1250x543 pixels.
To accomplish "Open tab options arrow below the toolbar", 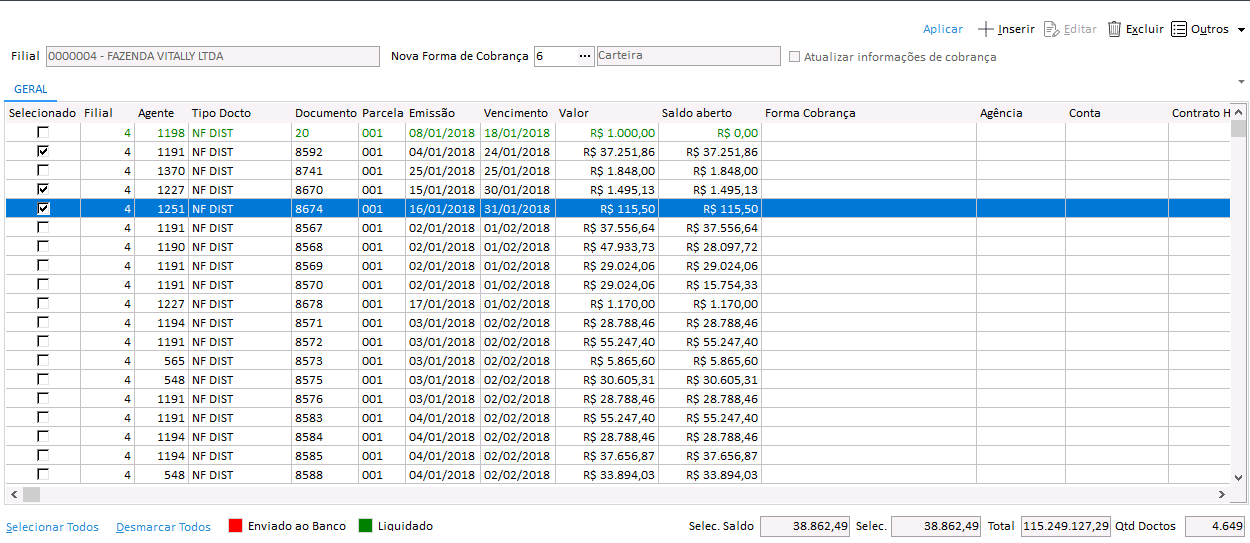I will 1241,81.
